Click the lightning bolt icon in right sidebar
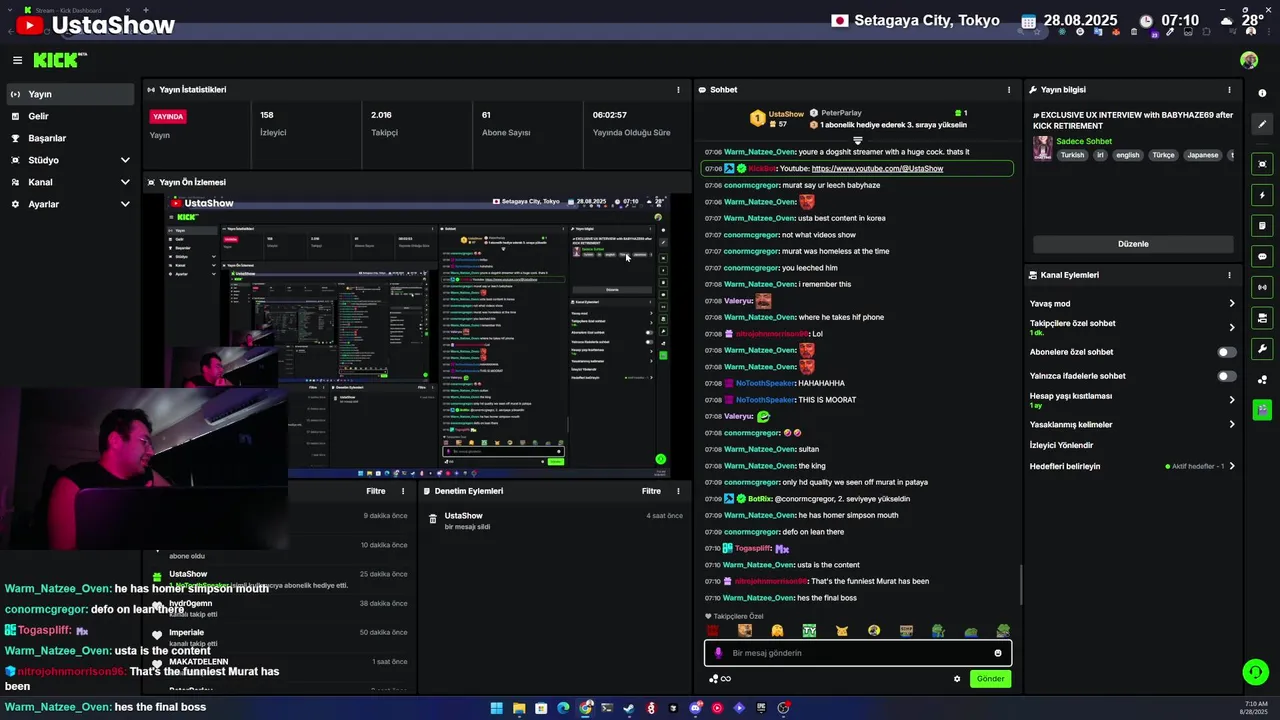 (x=1262, y=195)
